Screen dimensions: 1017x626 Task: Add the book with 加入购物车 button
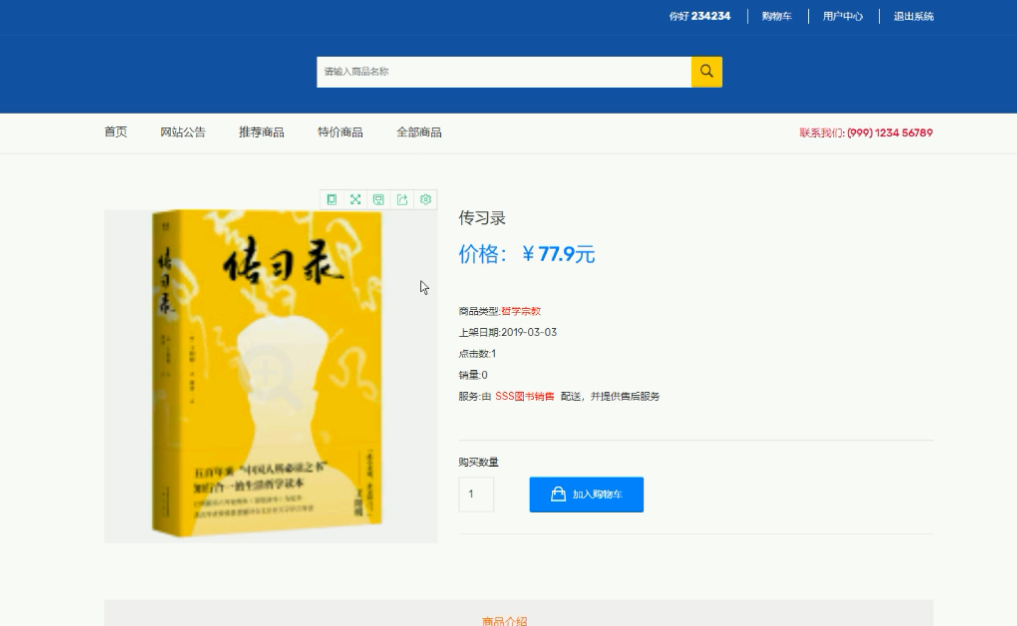pos(586,494)
